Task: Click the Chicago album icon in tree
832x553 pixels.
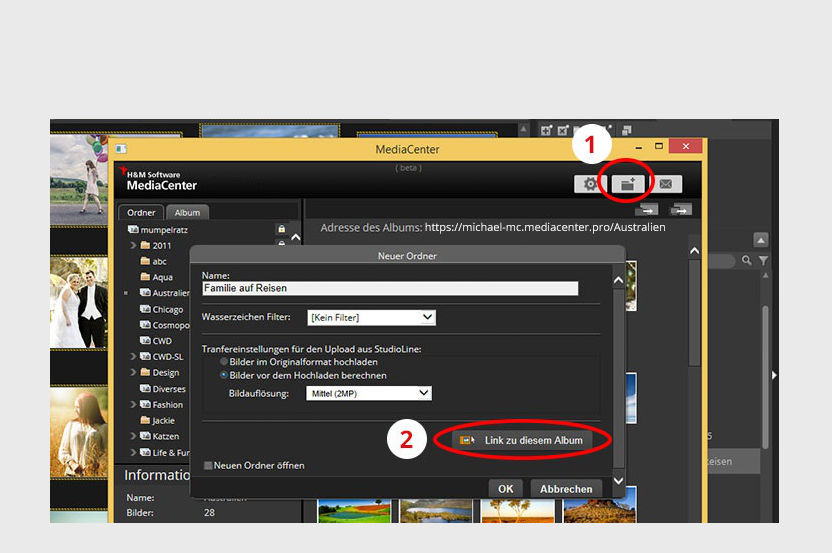Action: 145,309
